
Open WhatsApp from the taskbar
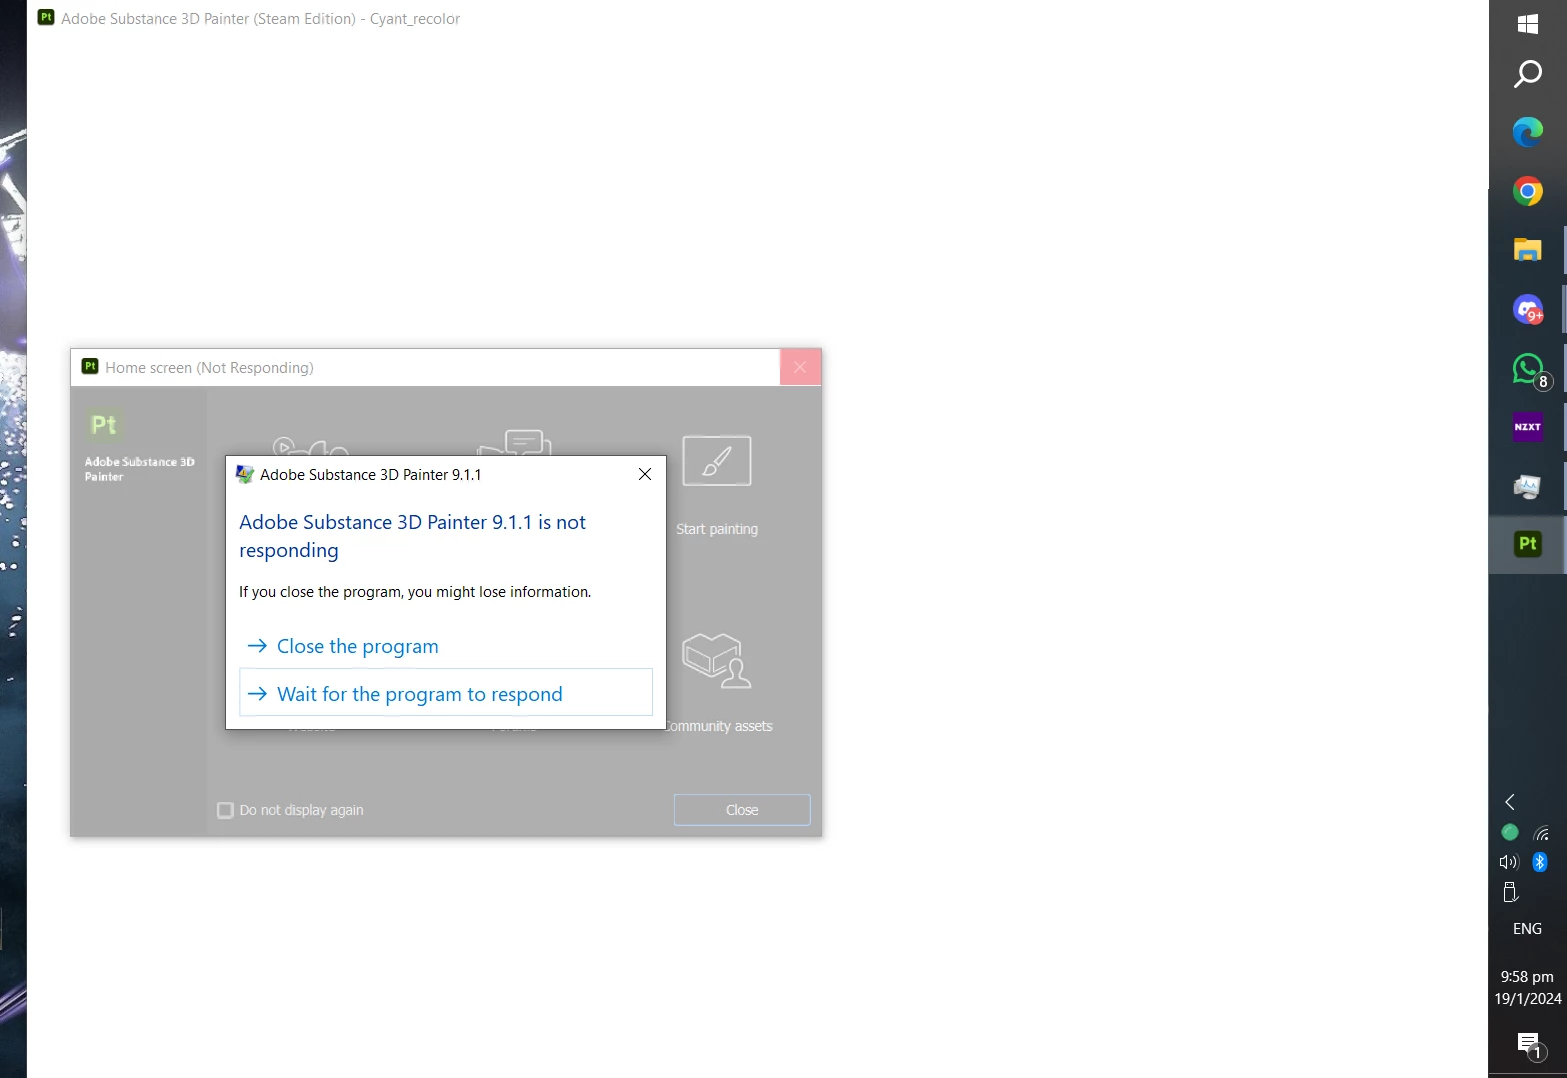[x=1530, y=370]
